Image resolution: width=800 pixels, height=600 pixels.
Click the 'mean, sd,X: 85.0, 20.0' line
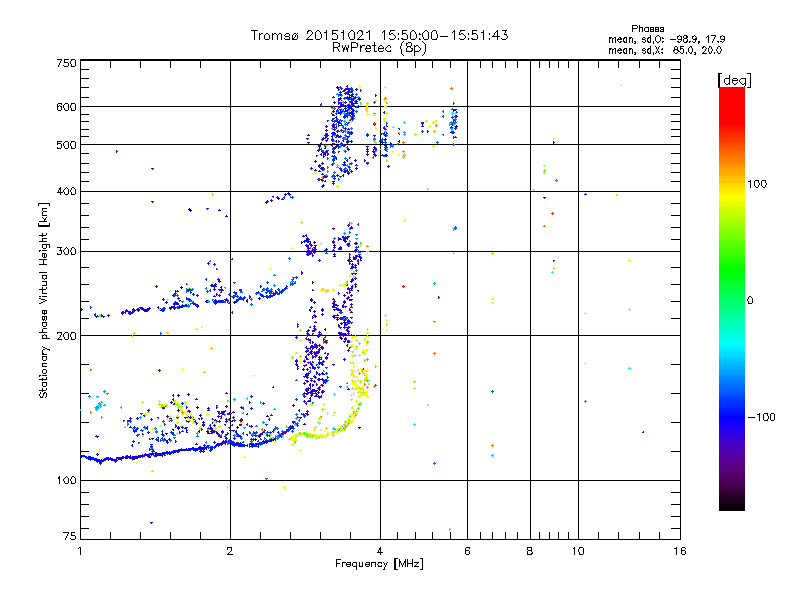click(x=665, y=50)
